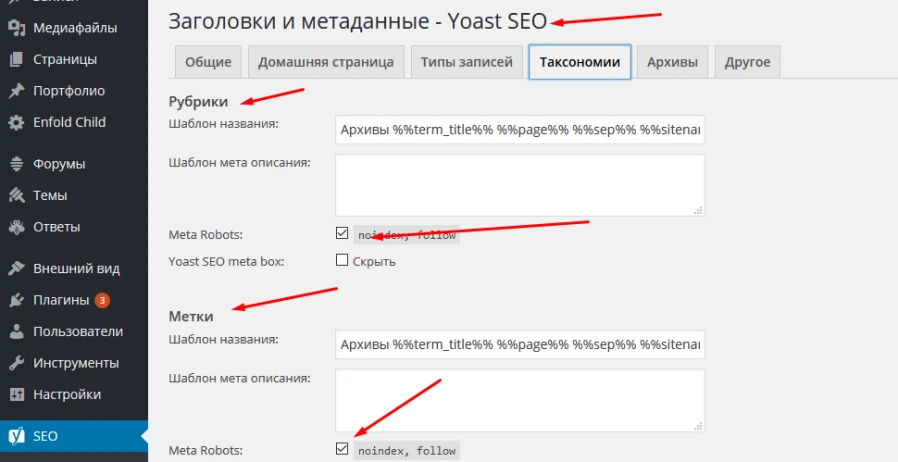Click the user icon beside Пользователи
This screenshot has width=898, height=462.
(17, 331)
